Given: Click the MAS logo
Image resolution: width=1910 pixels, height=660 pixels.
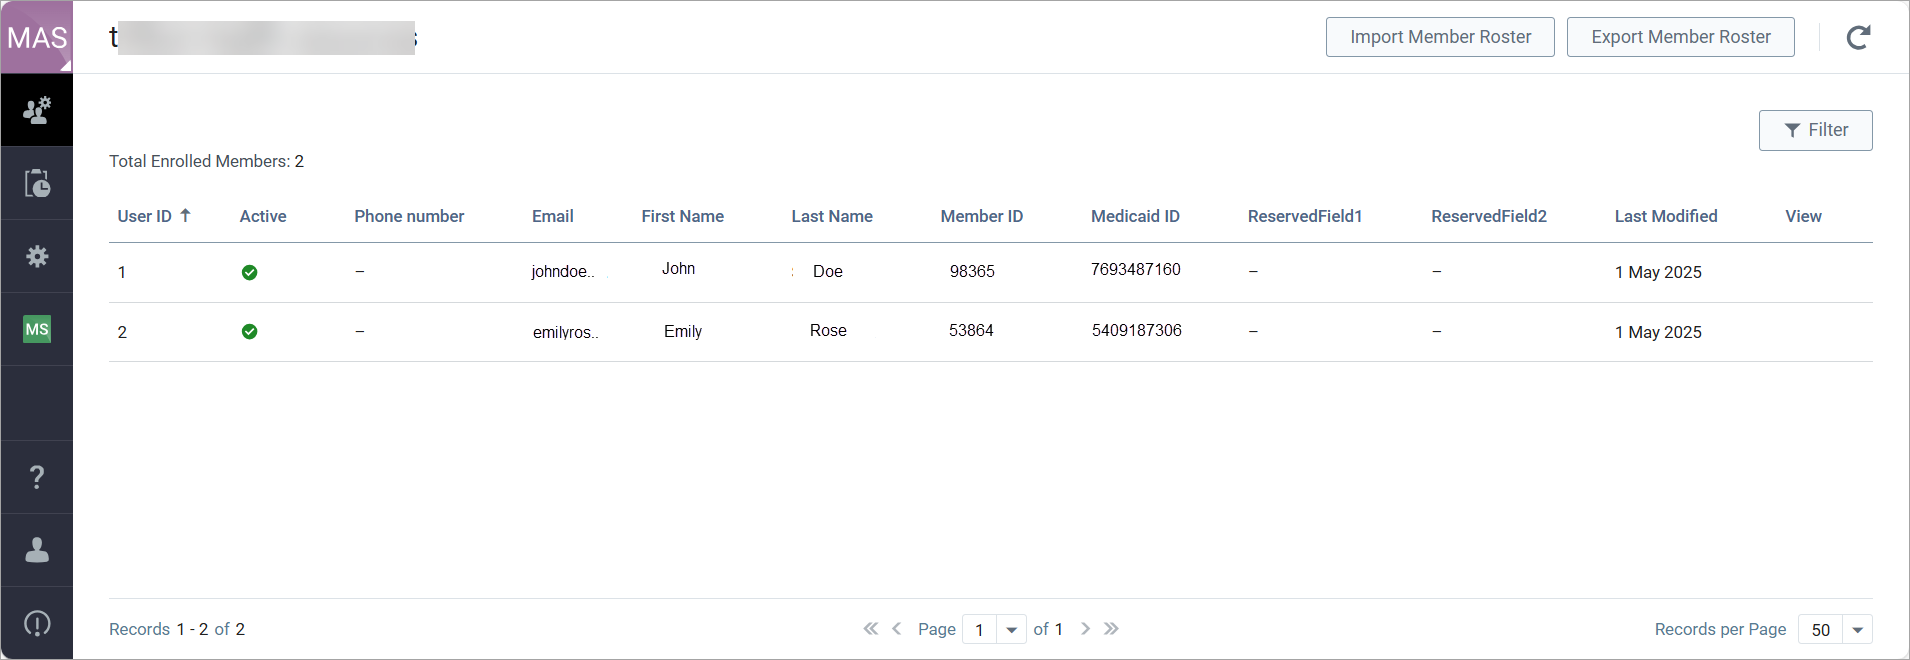Looking at the screenshot, I should 37,38.
